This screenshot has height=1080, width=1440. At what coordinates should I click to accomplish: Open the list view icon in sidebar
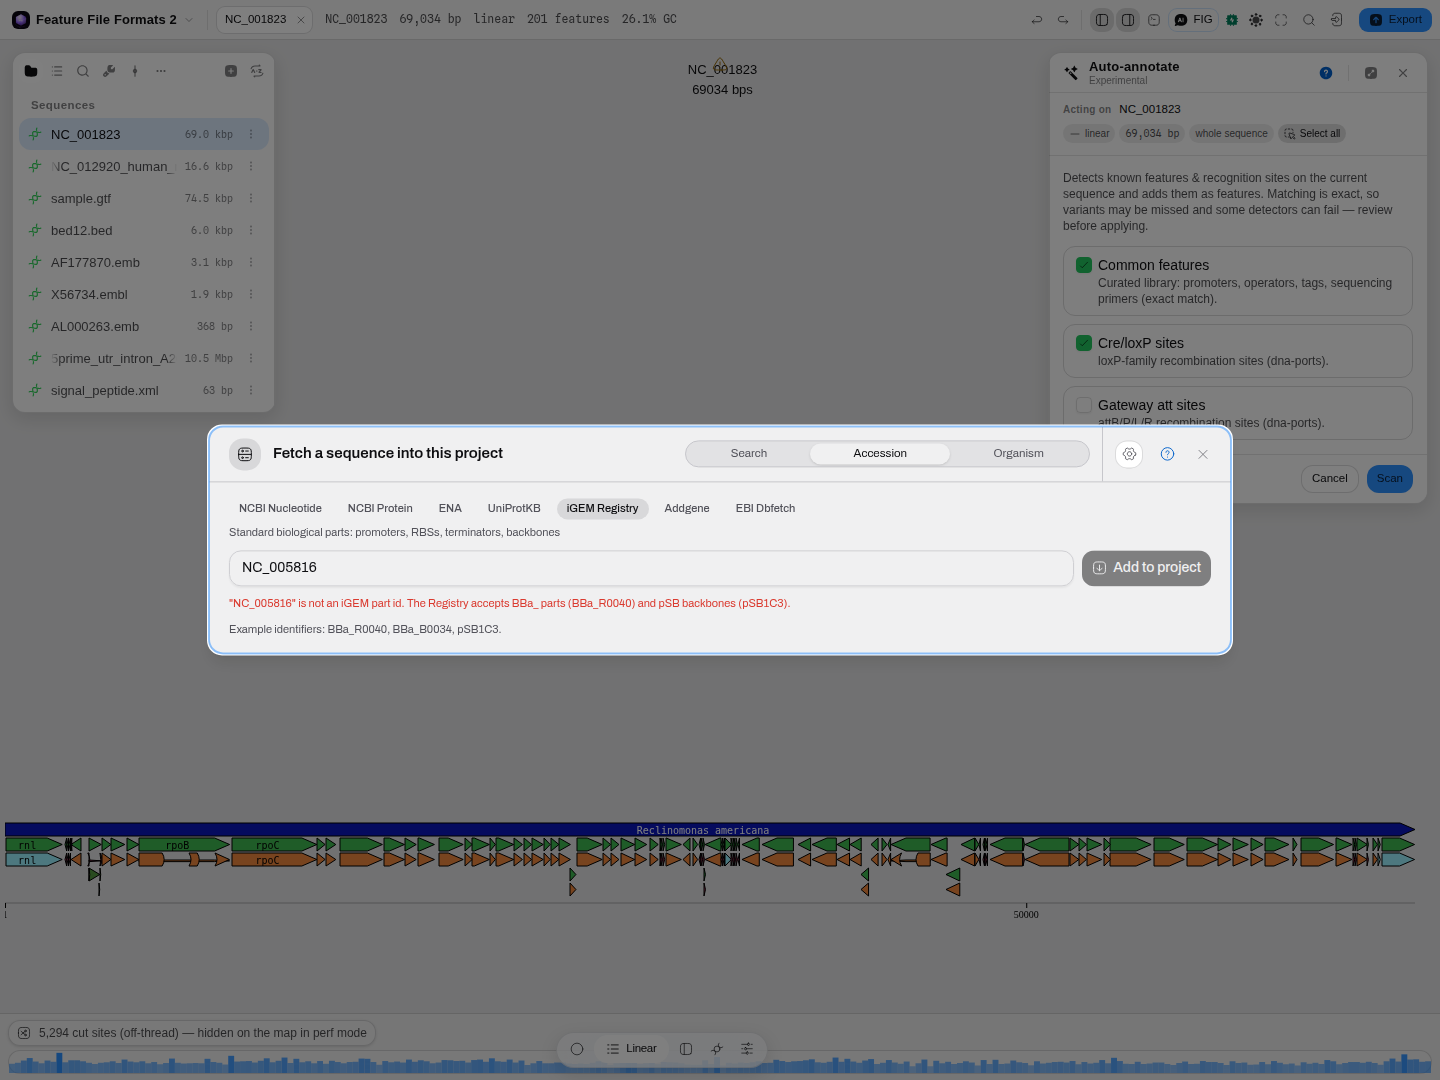(57, 71)
